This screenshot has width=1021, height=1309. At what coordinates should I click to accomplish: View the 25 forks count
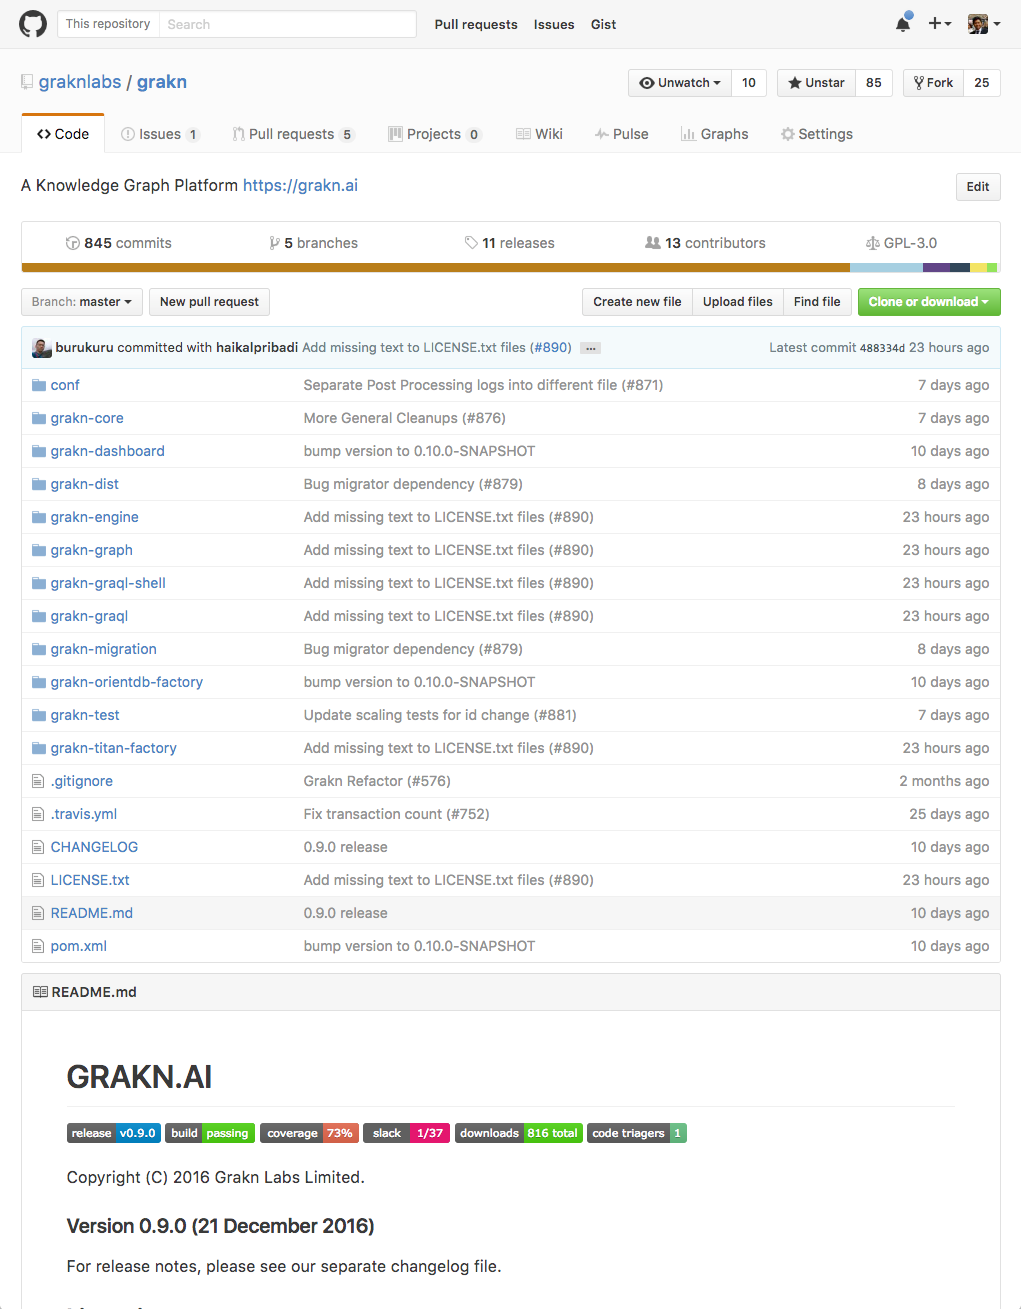pos(982,83)
